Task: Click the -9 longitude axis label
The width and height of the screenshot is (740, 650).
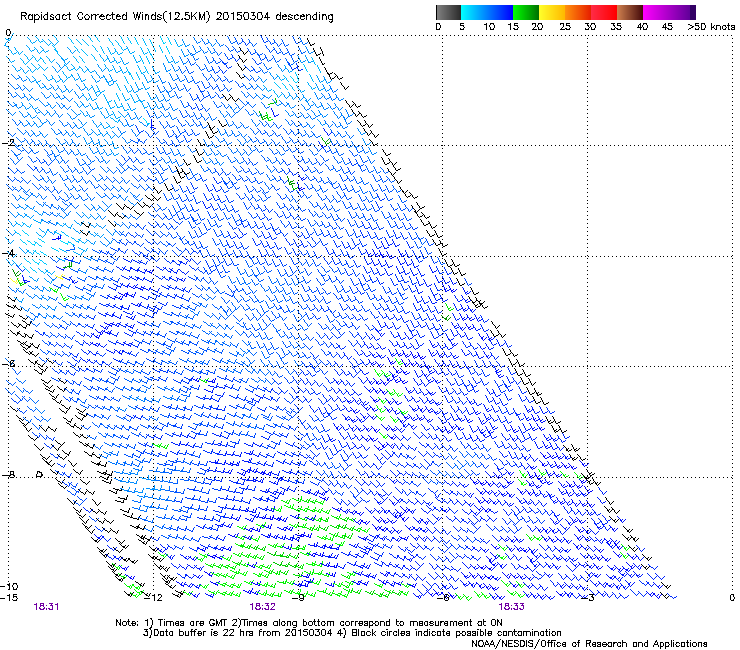Action: pyautogui.click(x=298, y=598)
